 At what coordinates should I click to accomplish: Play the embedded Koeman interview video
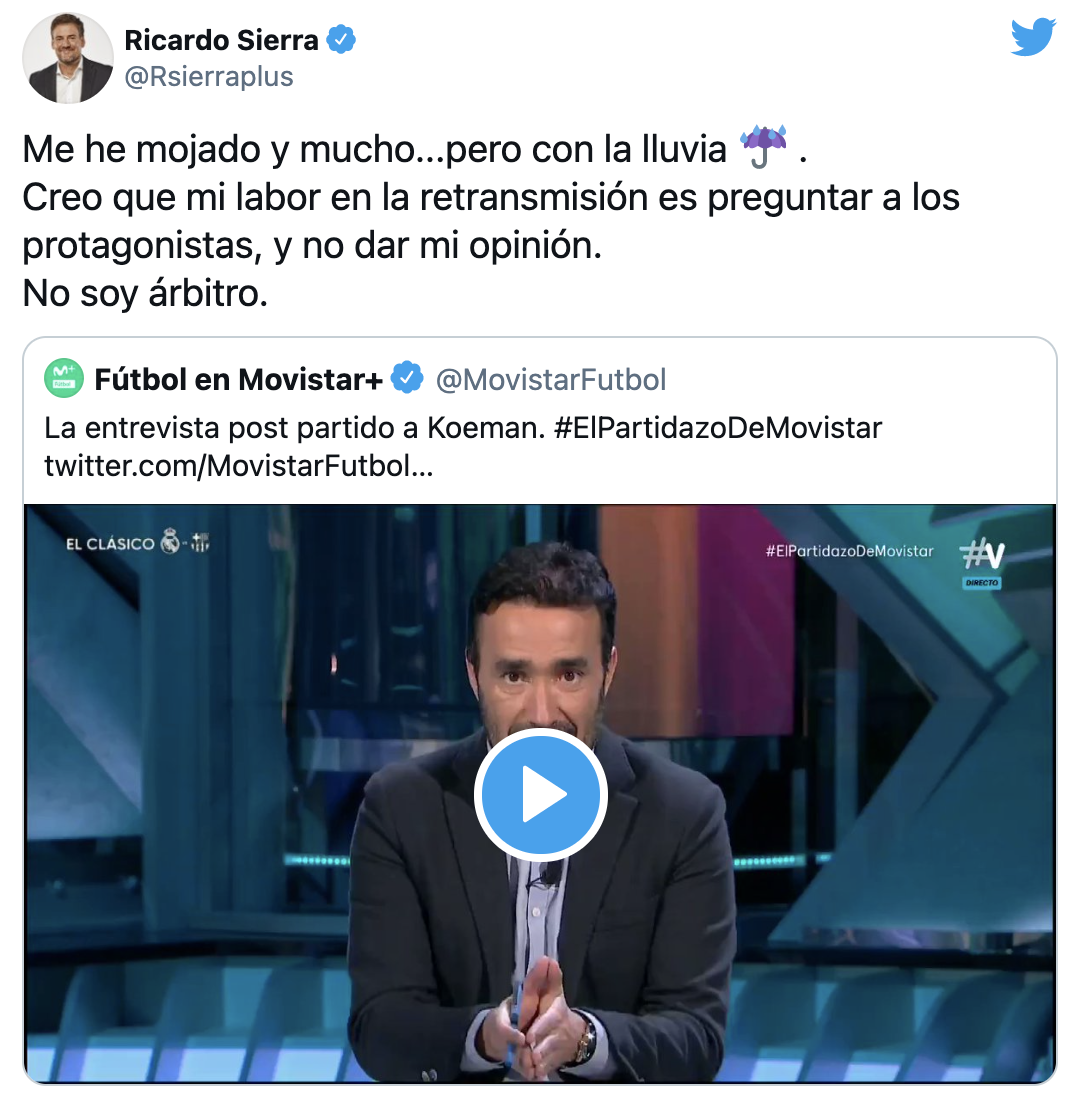(540, 795)
